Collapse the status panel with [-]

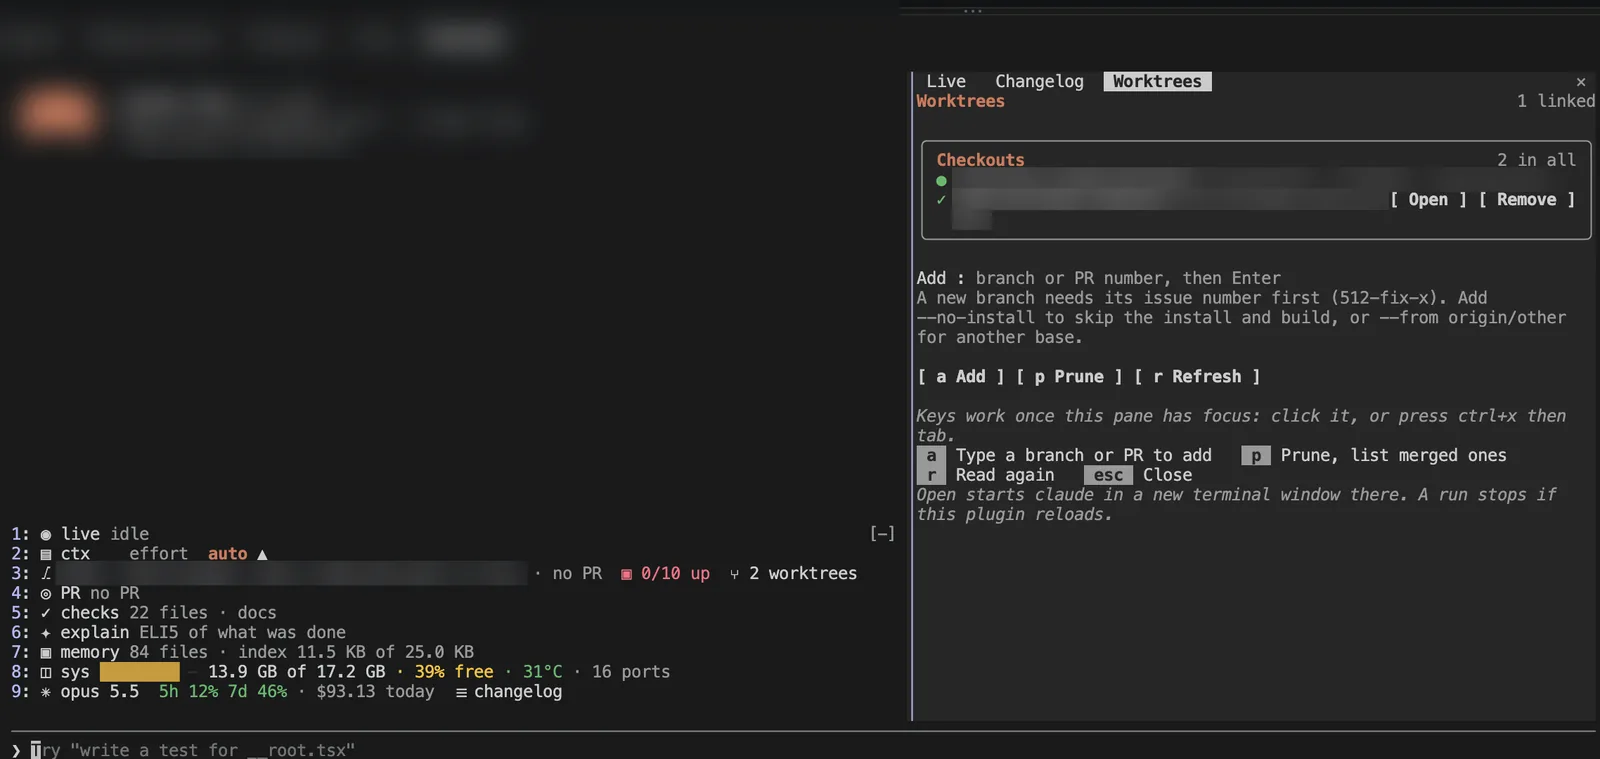(x=882, y=534)
